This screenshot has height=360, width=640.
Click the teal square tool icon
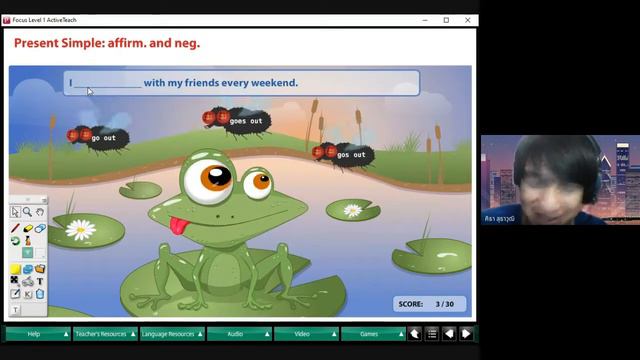pos(27,253)
